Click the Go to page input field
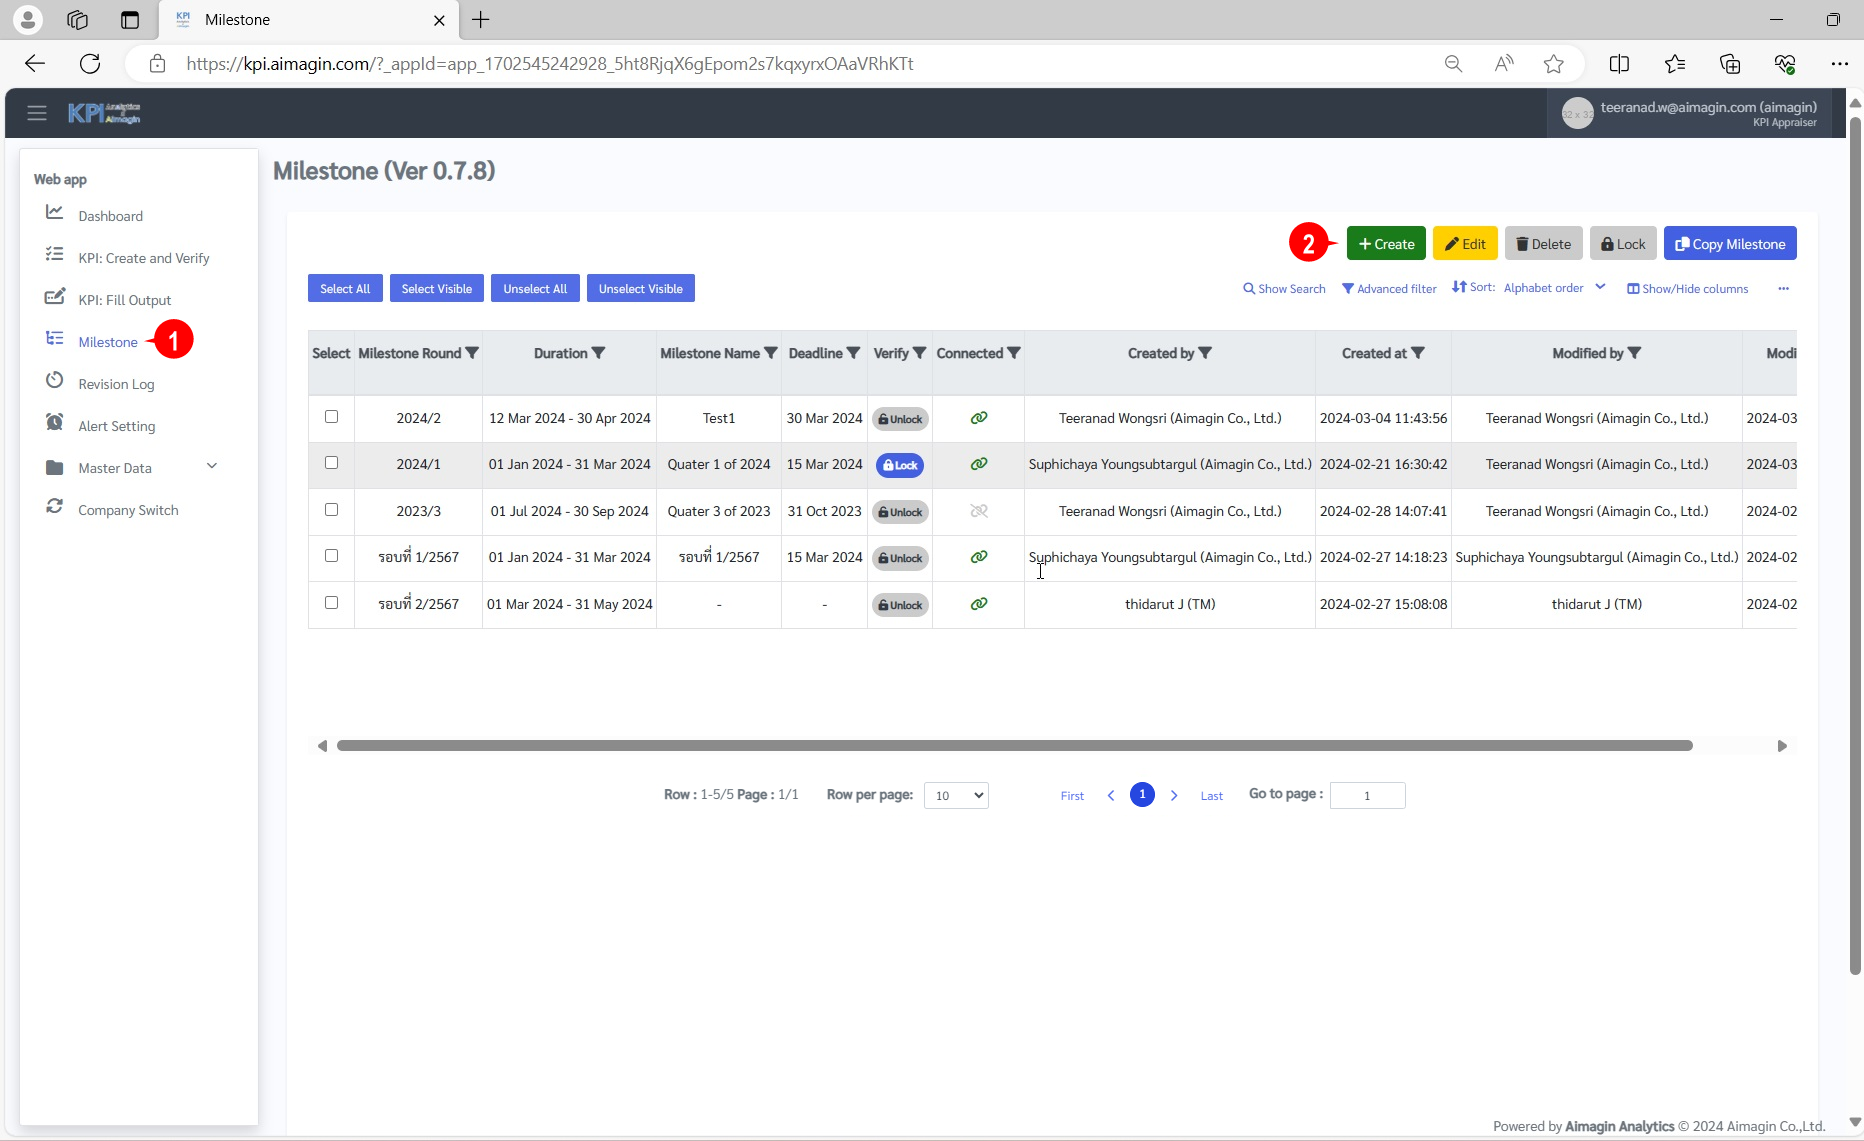 (1367, 795)
